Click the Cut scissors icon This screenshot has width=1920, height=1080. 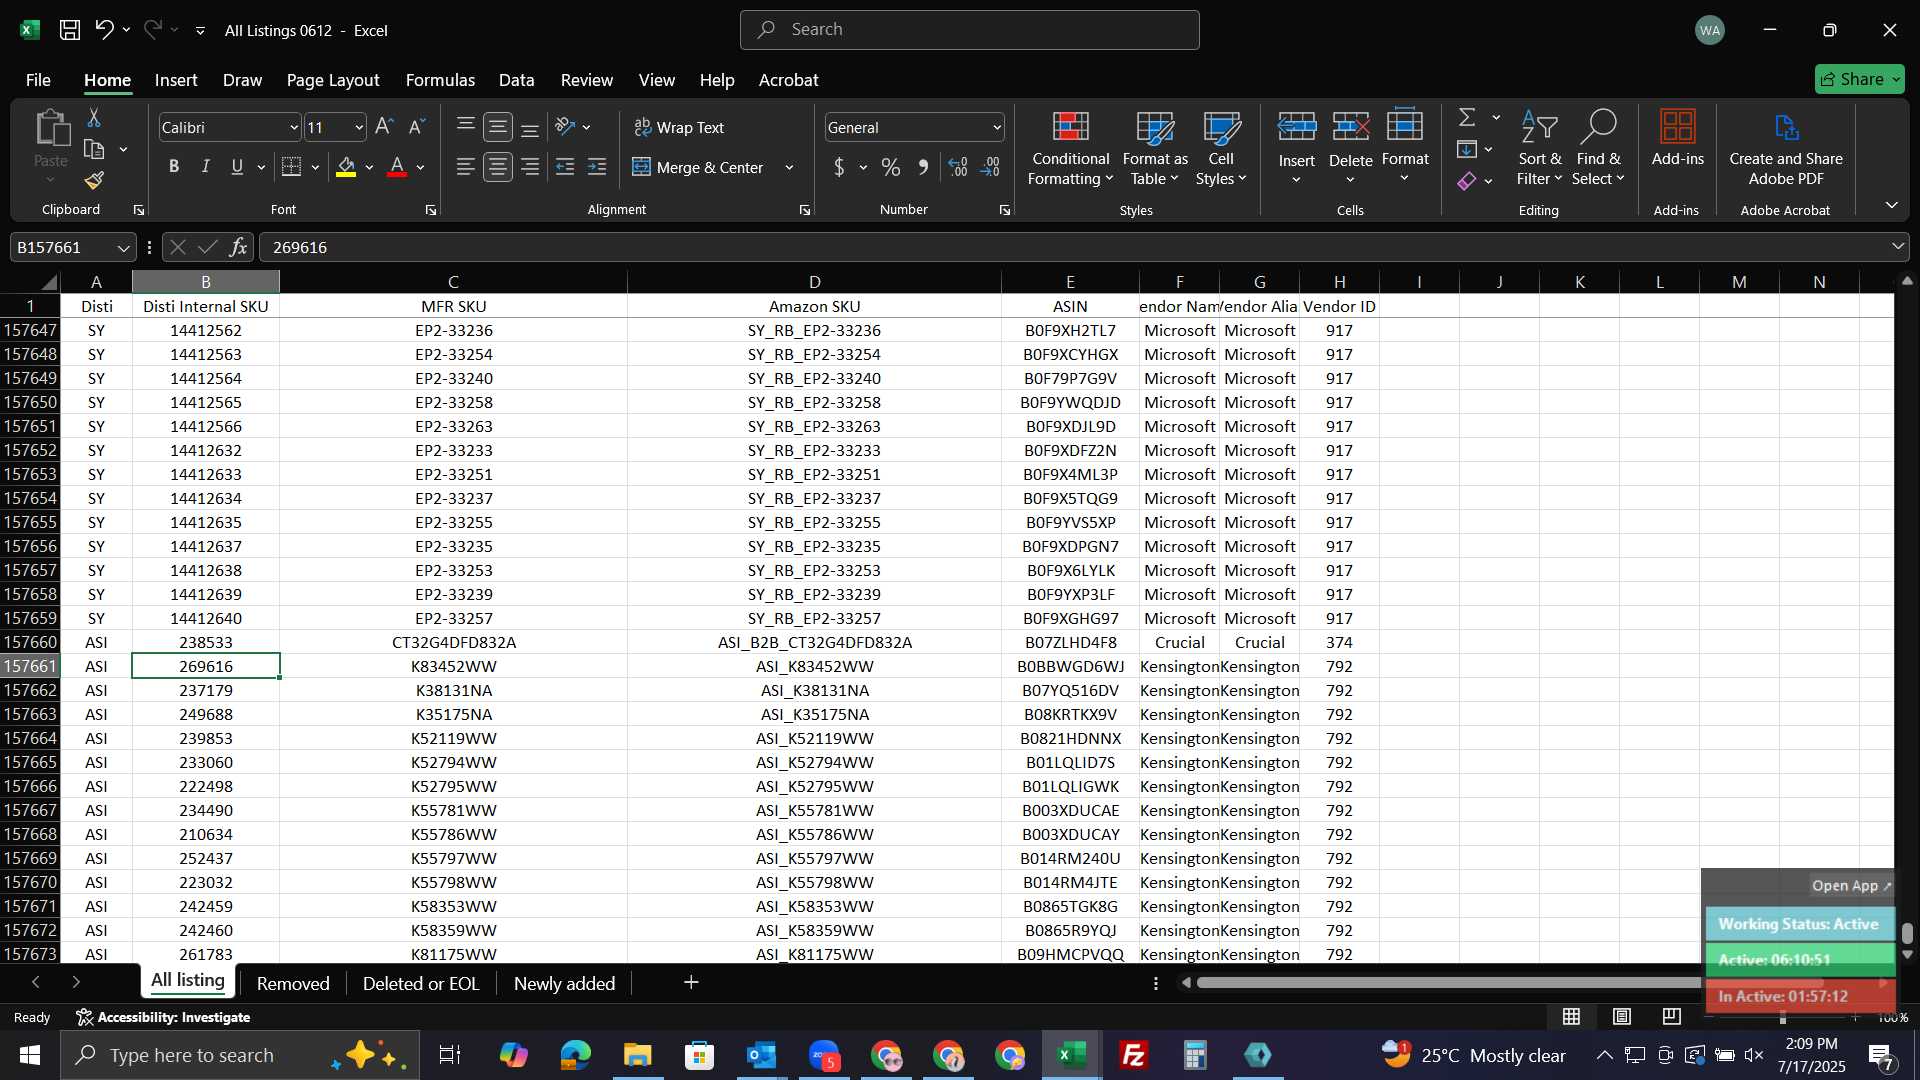pos(94,118)
